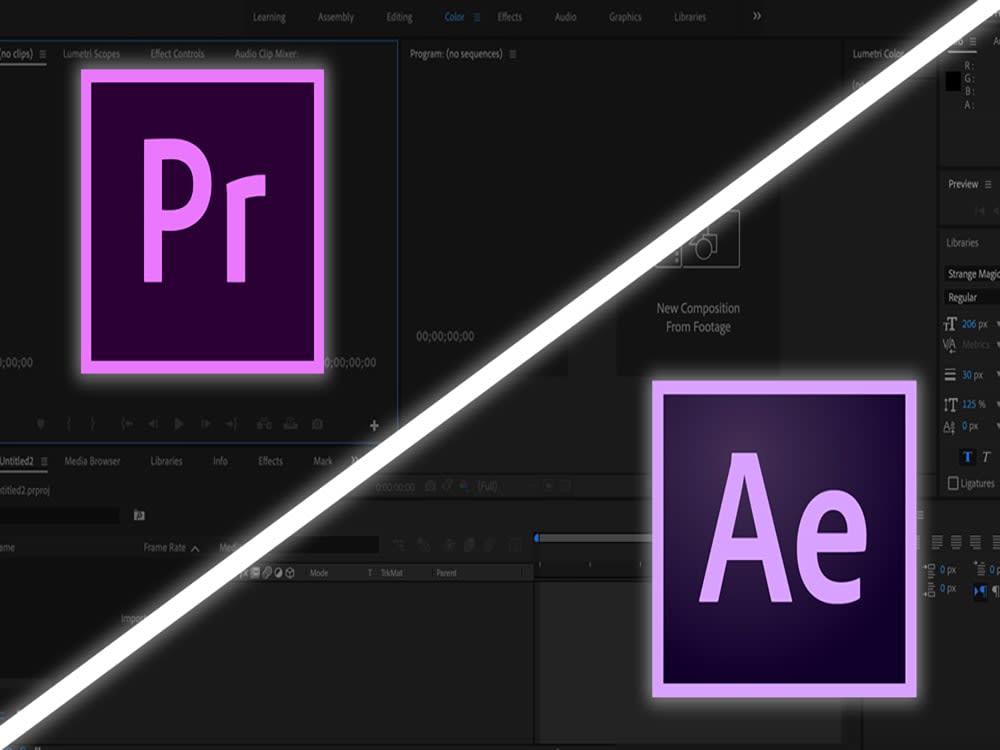Switch to Audio Clip Mixer tab
Viewport: 1000px width, 750px height.
266,54
